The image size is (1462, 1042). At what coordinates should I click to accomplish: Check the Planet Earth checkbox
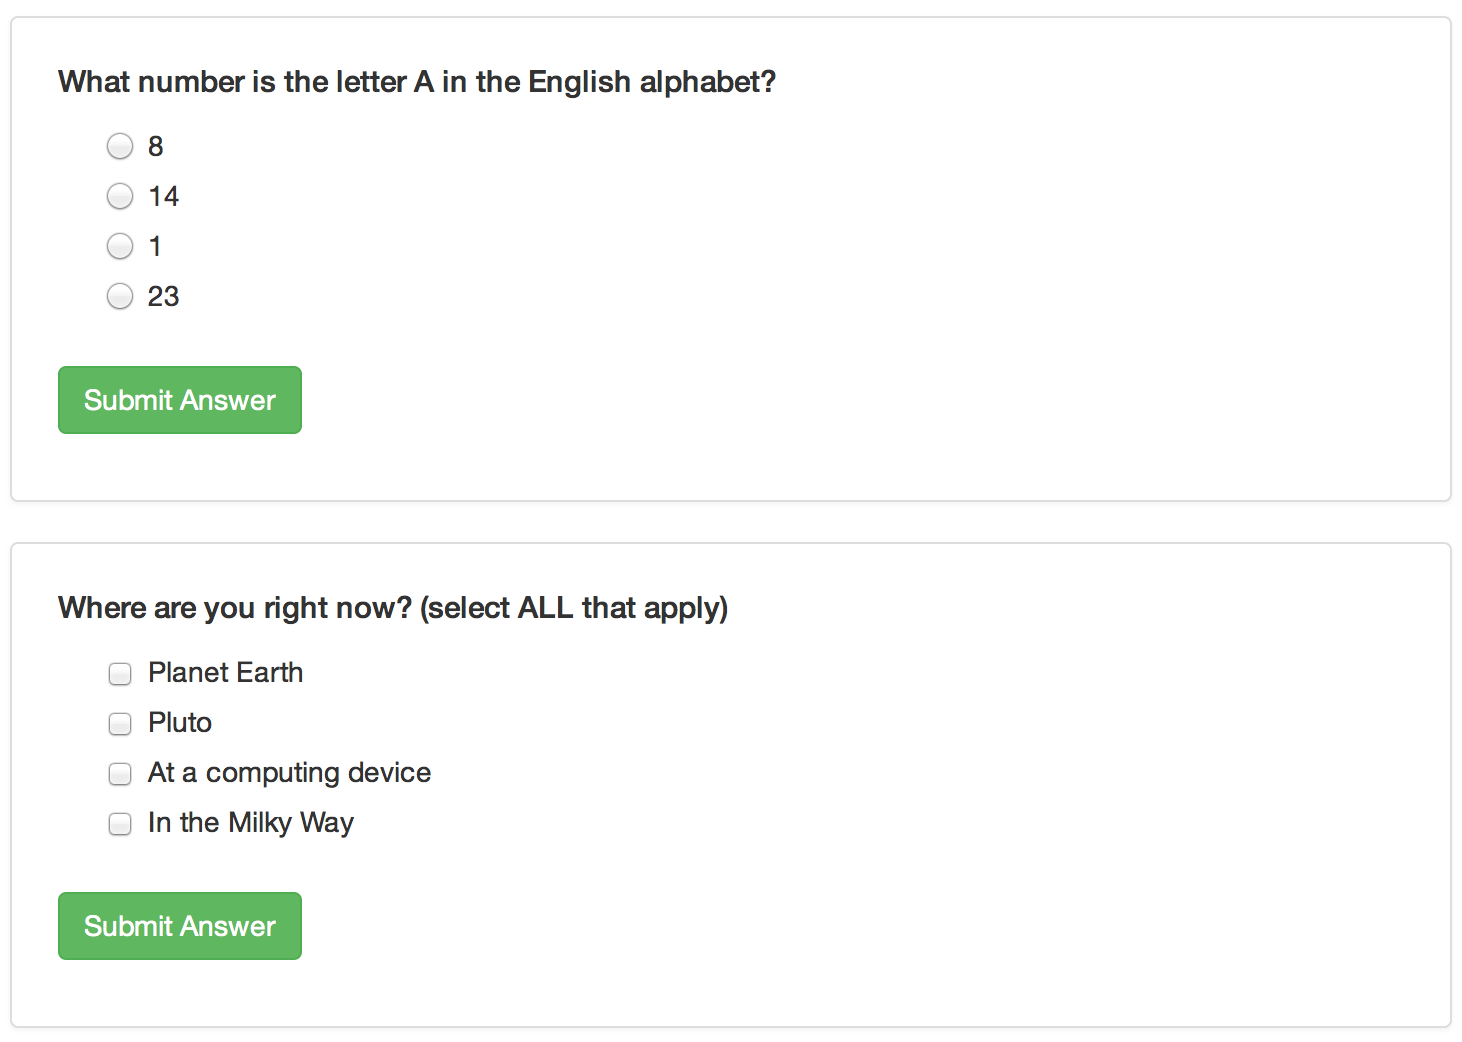(x=120, y=674)
